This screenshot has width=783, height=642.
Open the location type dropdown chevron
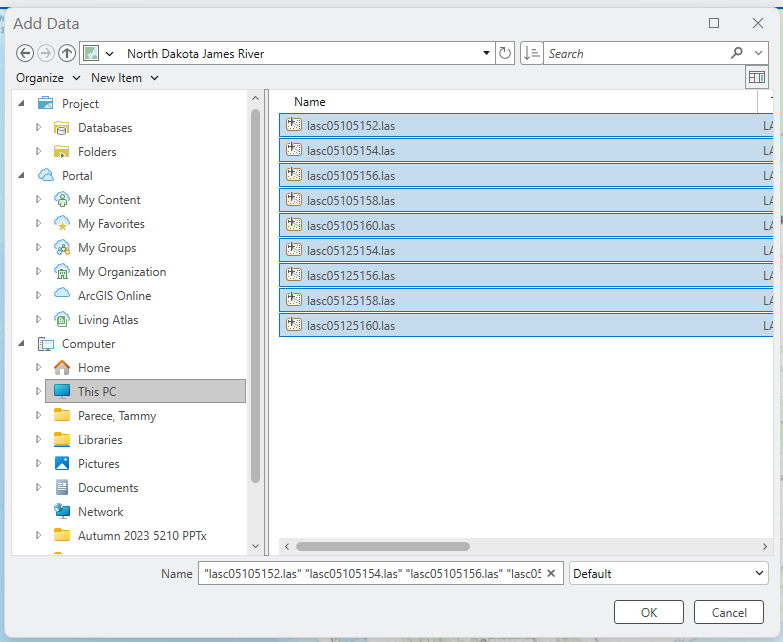point(109,53)
